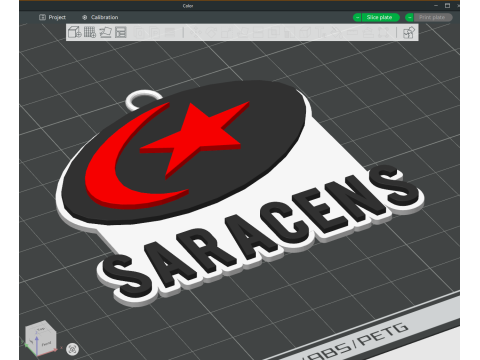
Task: Select the Text shape tool icon
Action: pos(321,33)
